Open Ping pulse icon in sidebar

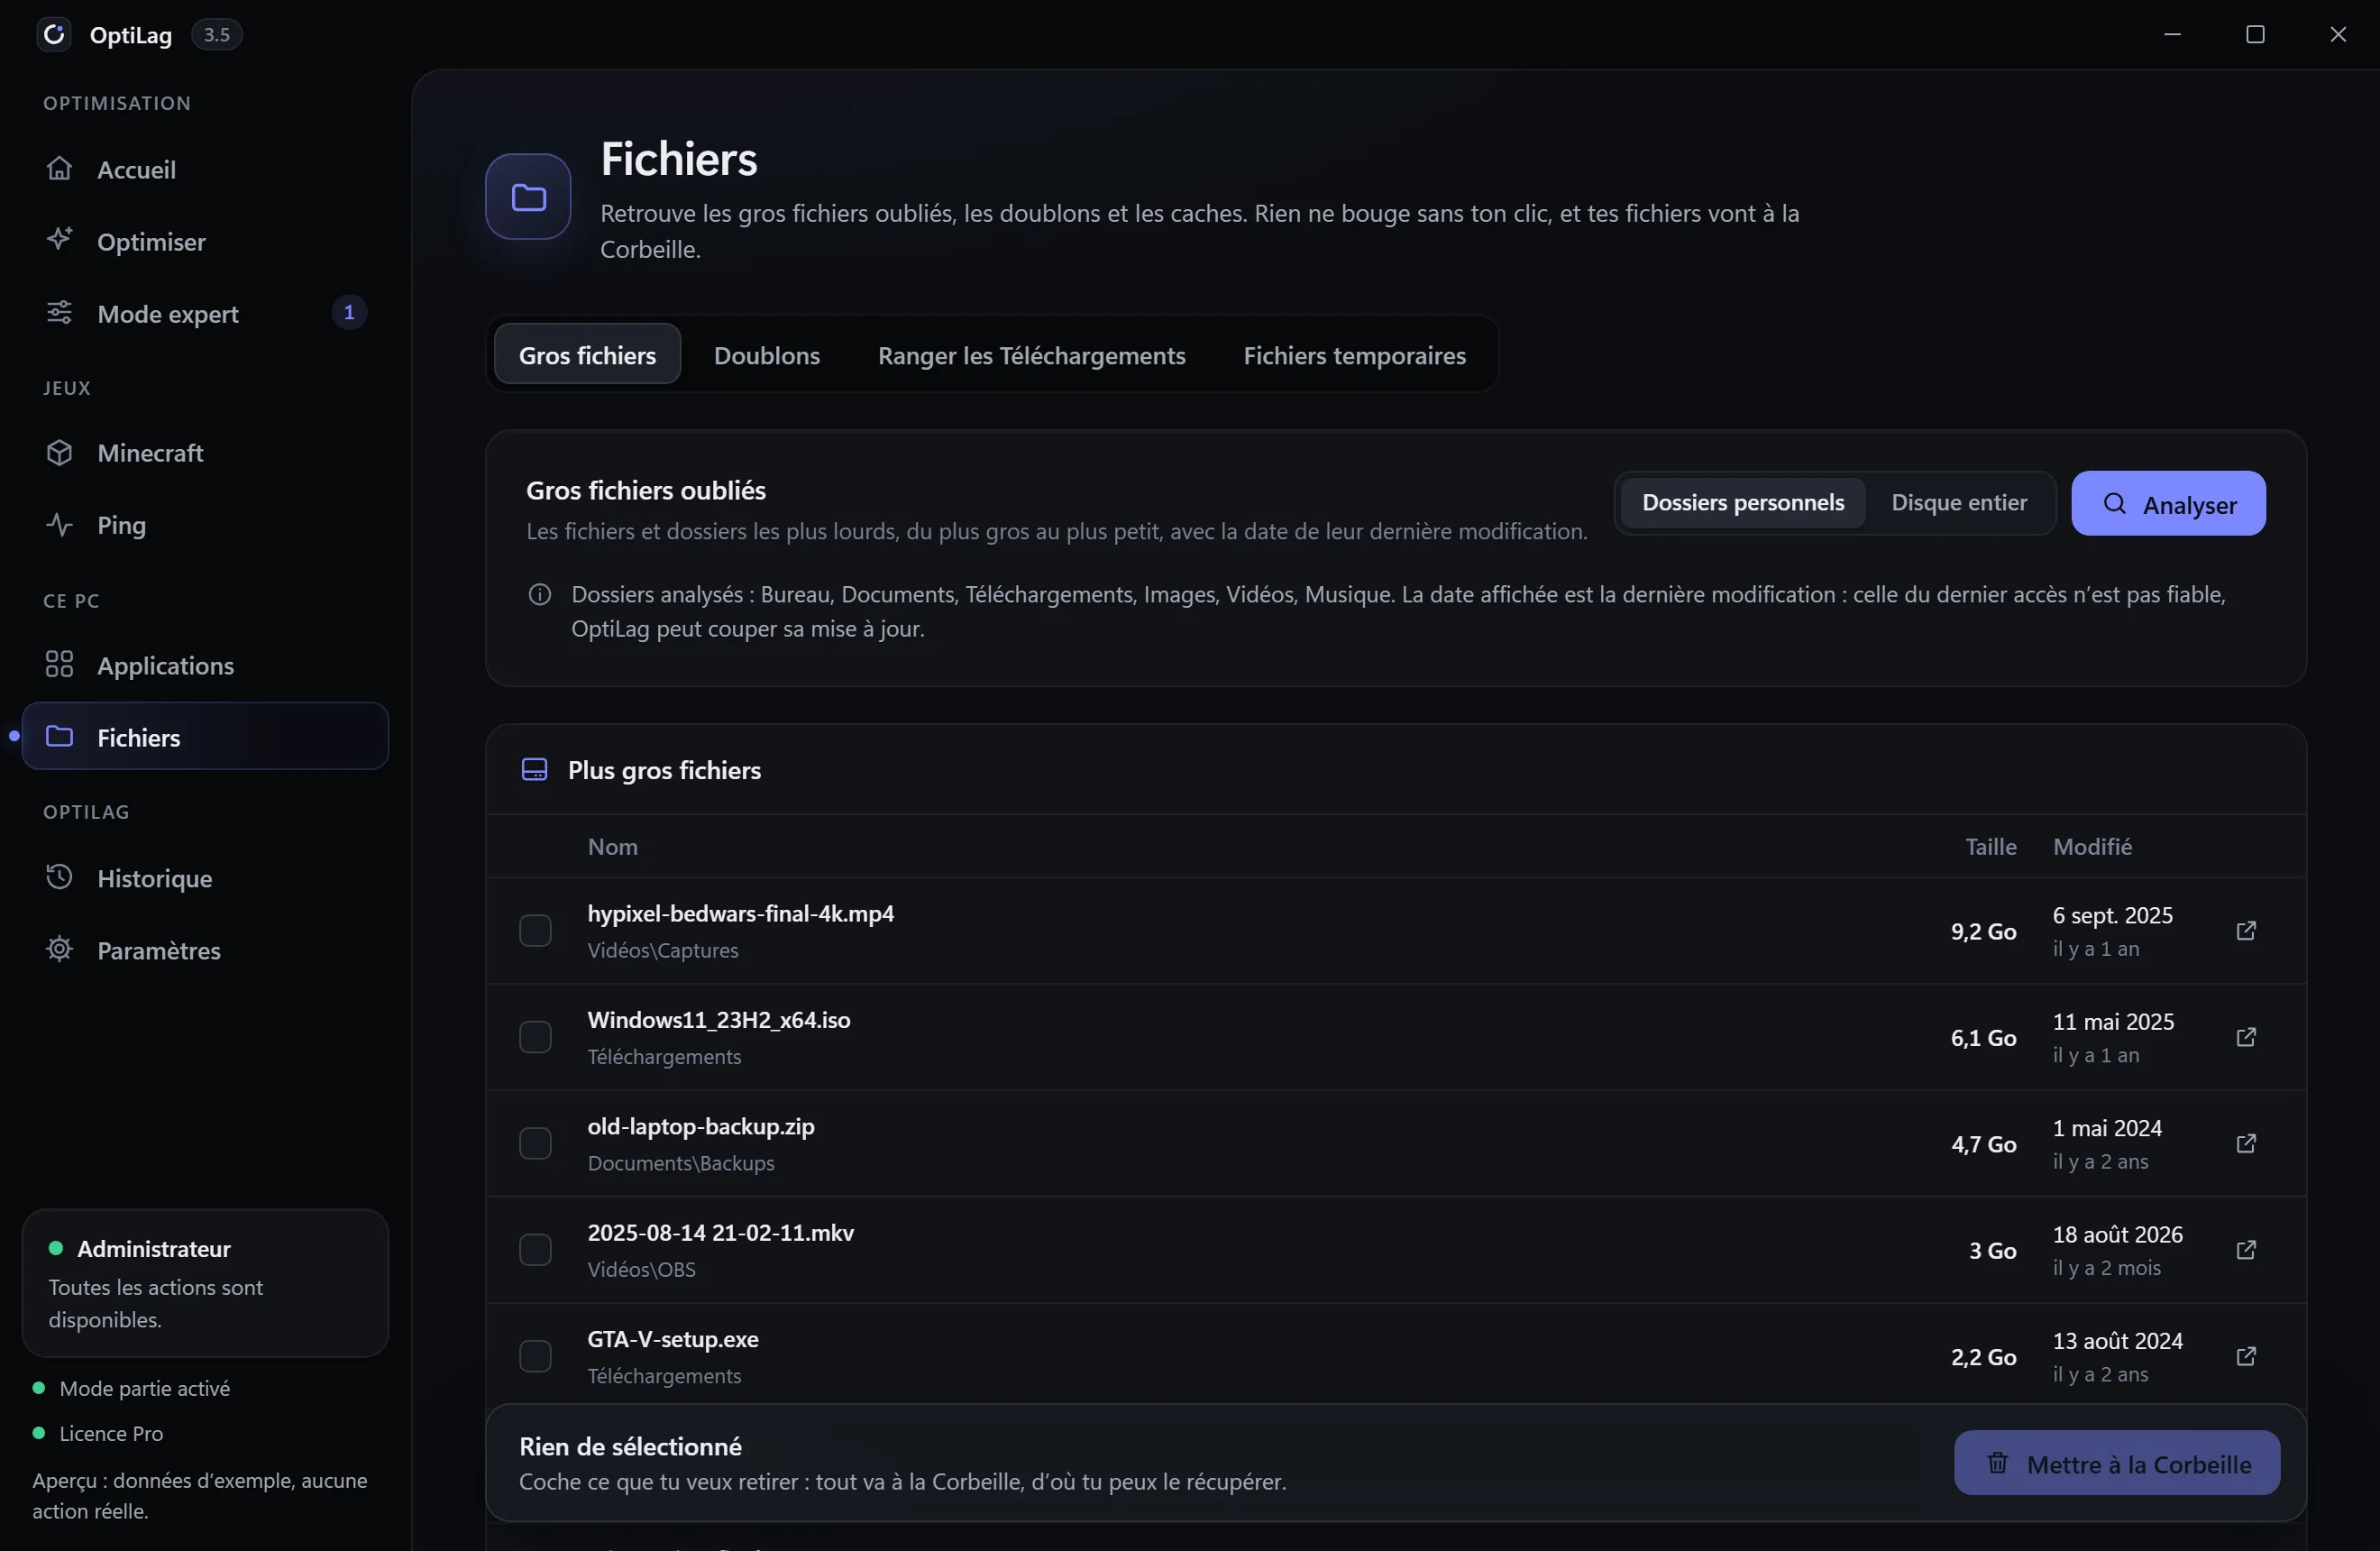click(x=59, y=524)
